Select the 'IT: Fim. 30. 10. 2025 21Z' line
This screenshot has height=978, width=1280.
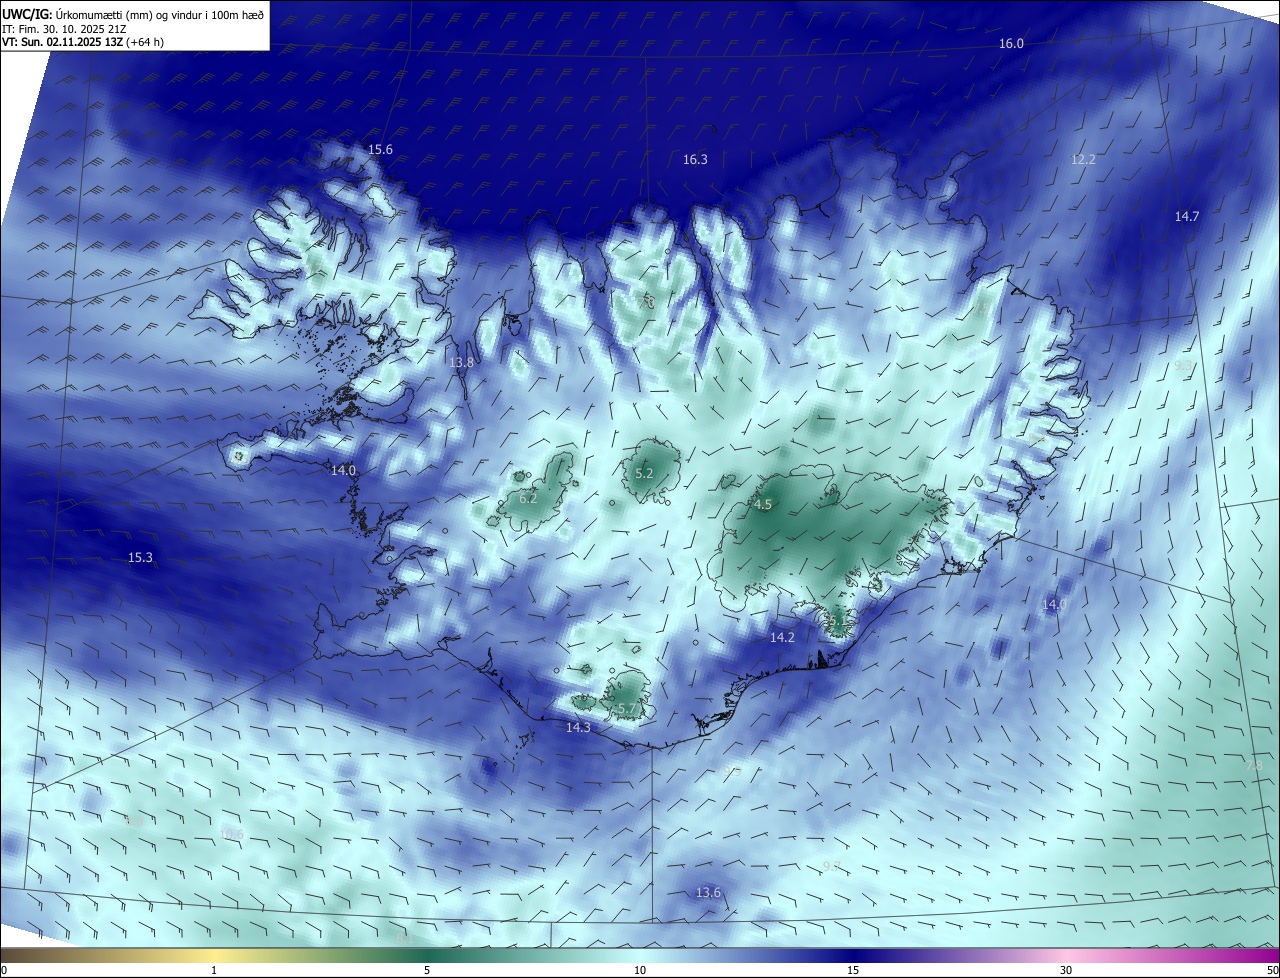[65, 29]
